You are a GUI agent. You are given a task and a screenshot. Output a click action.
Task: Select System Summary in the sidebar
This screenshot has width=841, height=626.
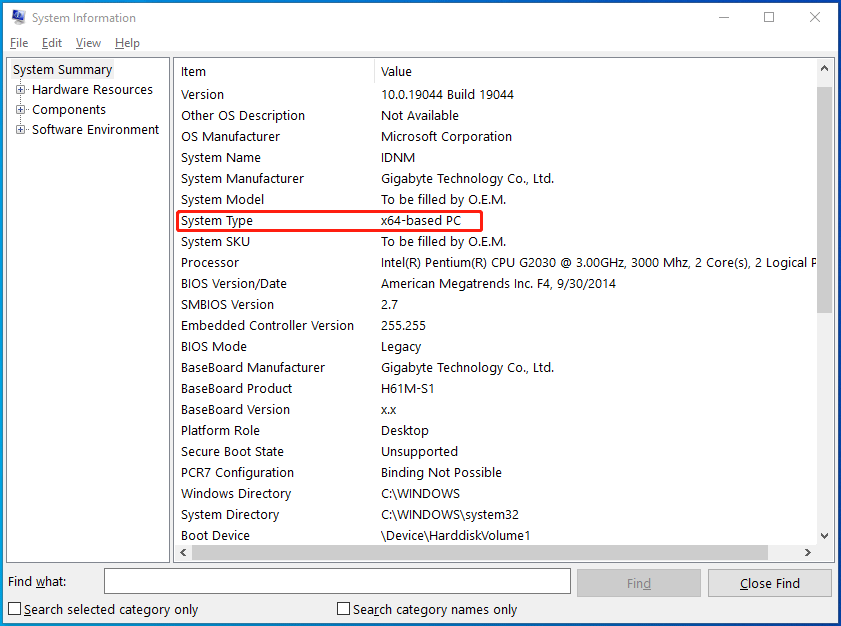tap(62, 69)
